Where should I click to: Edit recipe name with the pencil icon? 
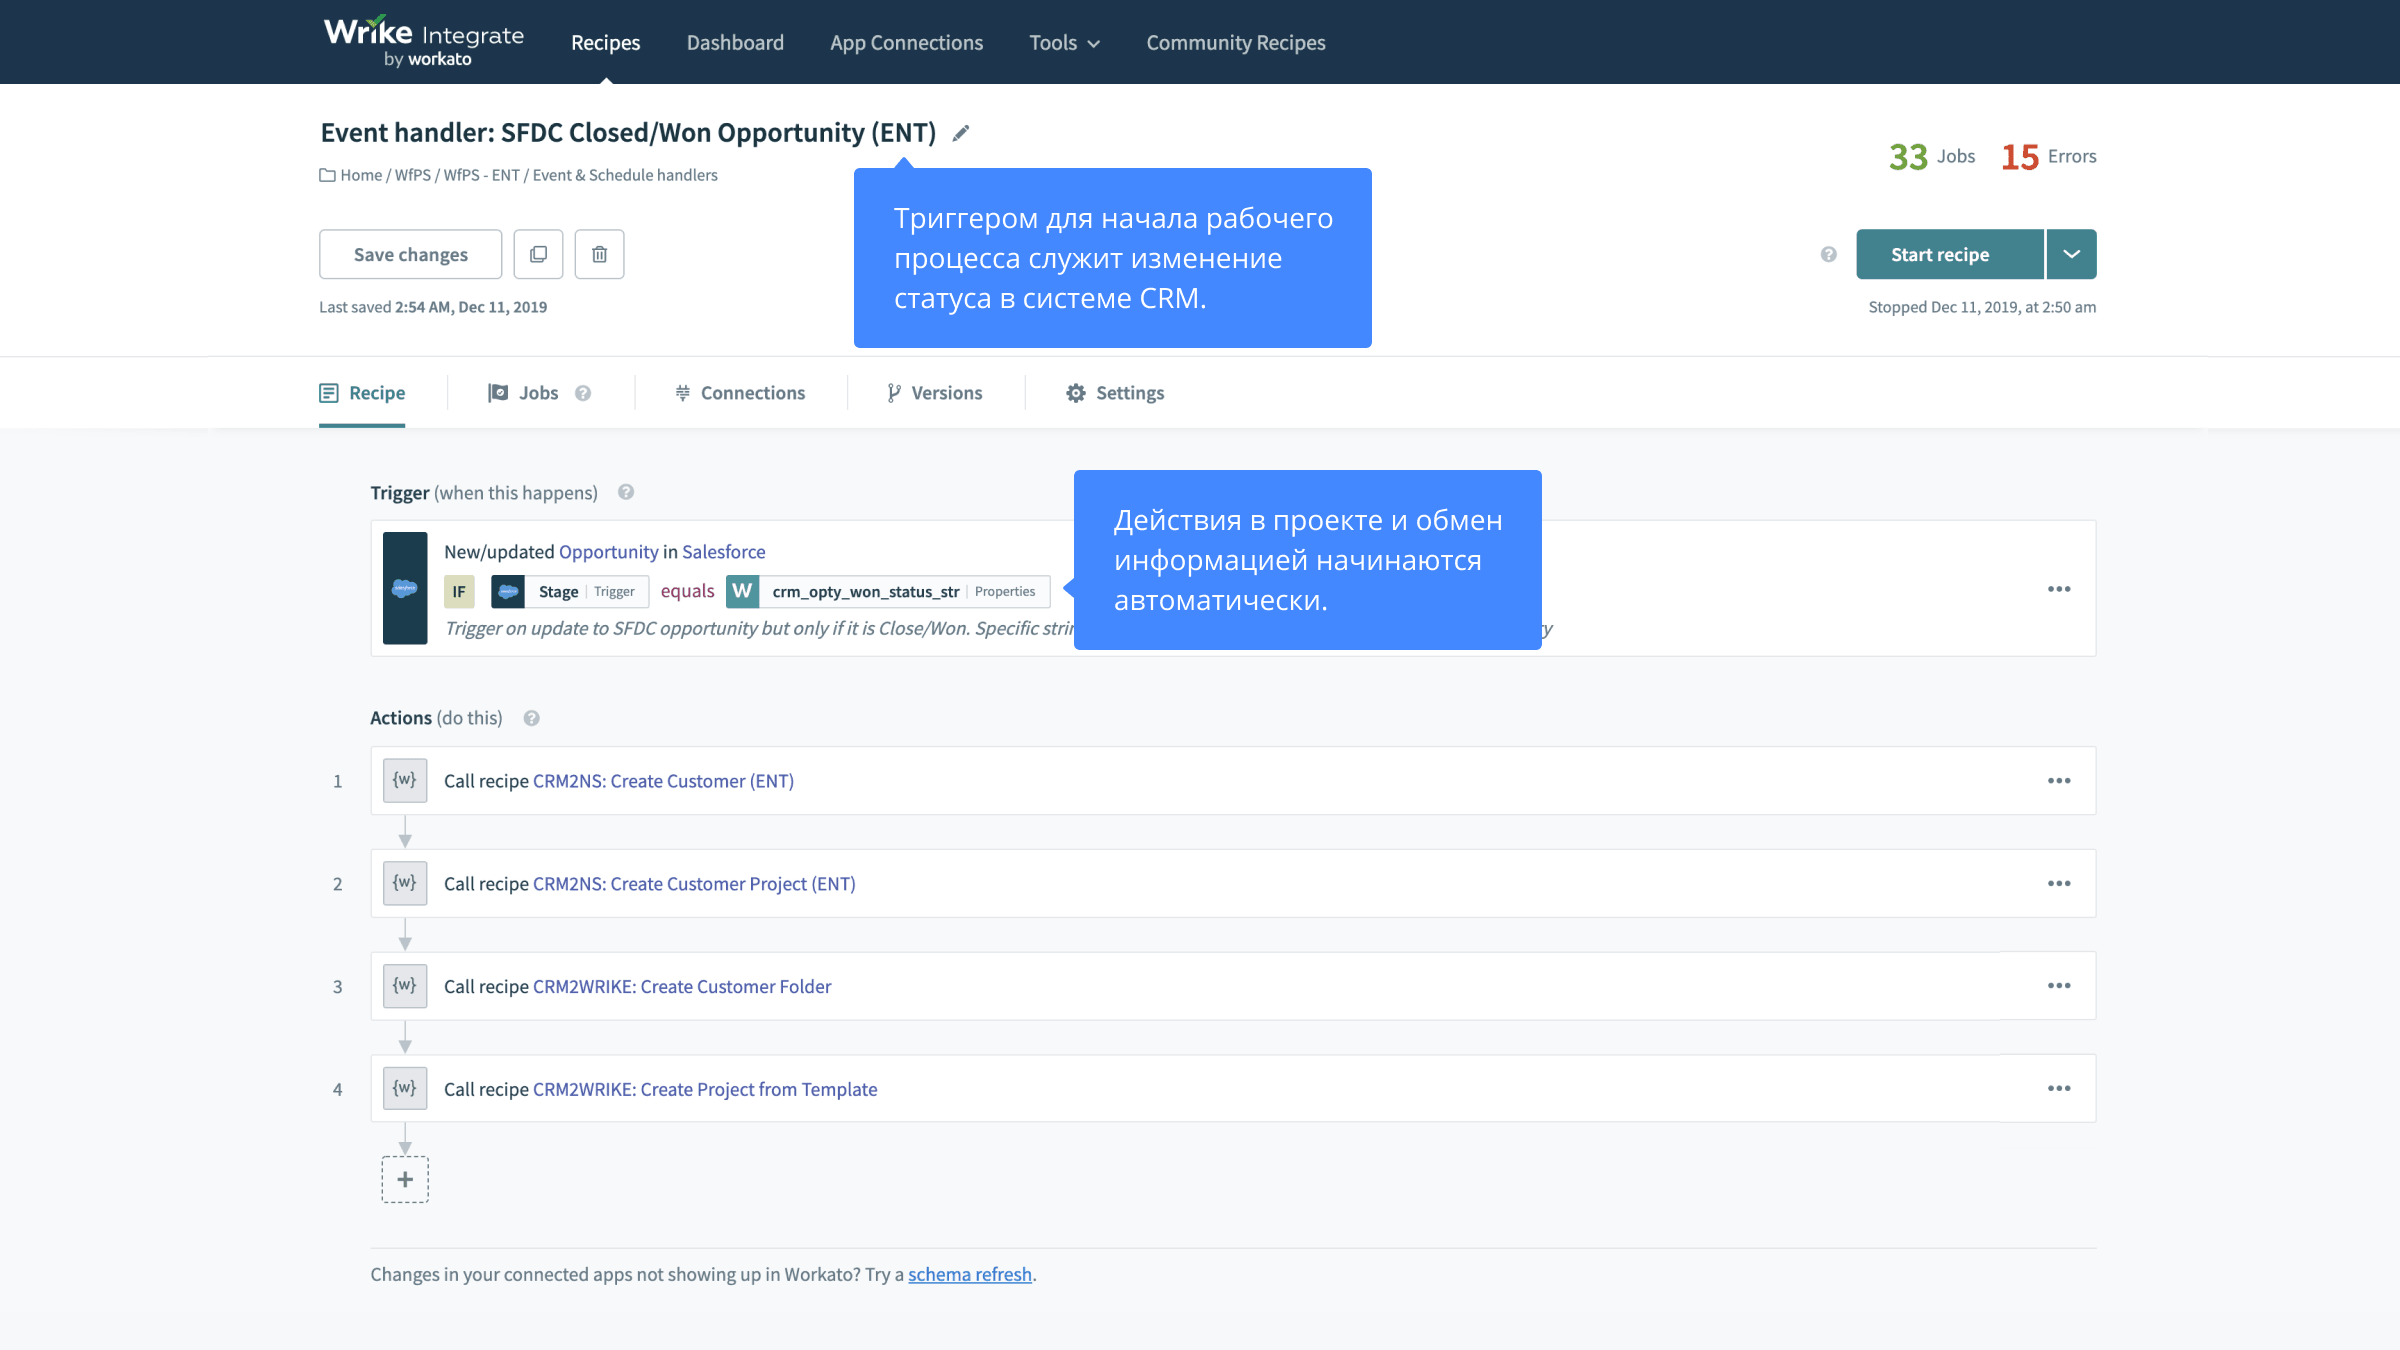pyautogui.click(x=960, y=133)
